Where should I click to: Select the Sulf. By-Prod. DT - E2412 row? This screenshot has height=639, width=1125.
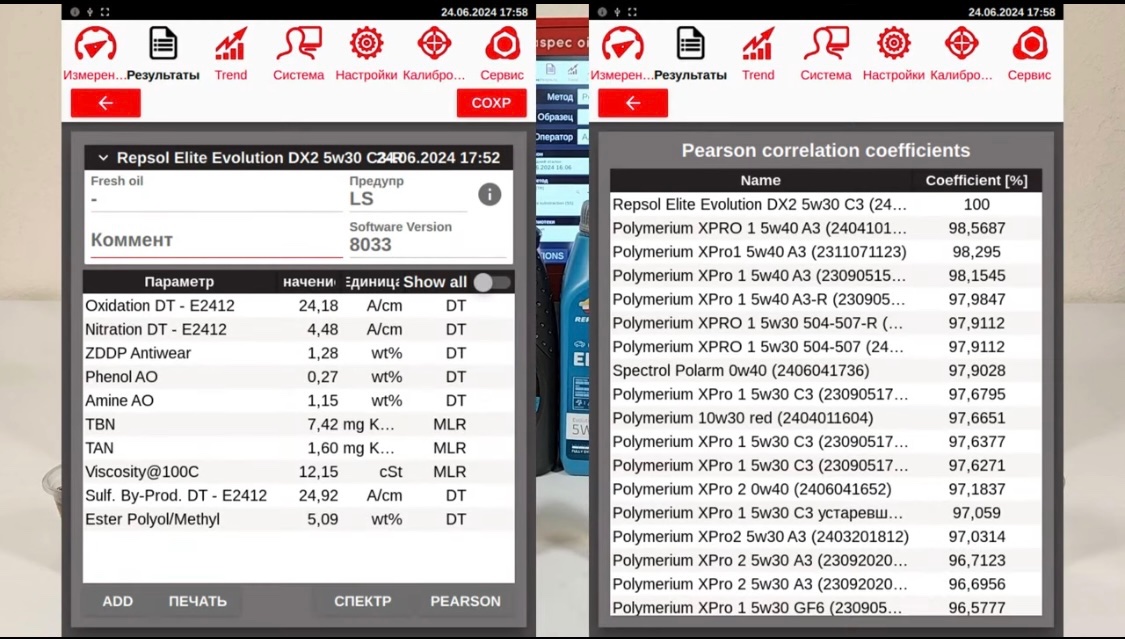coord(298,495)
